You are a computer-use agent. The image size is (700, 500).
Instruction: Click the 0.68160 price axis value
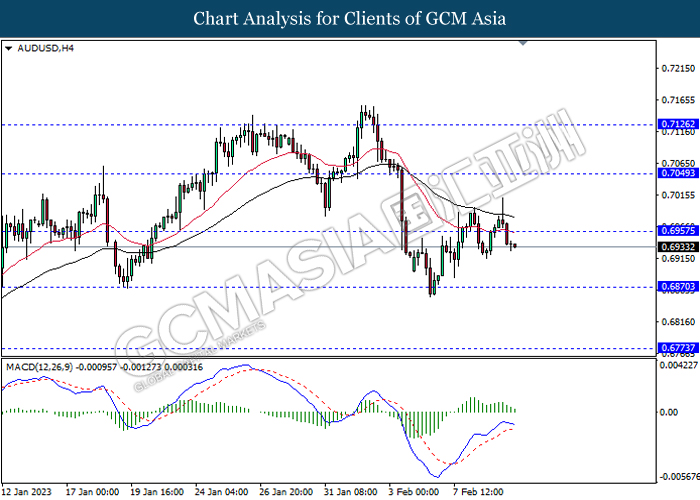click(x=678, y=322)
